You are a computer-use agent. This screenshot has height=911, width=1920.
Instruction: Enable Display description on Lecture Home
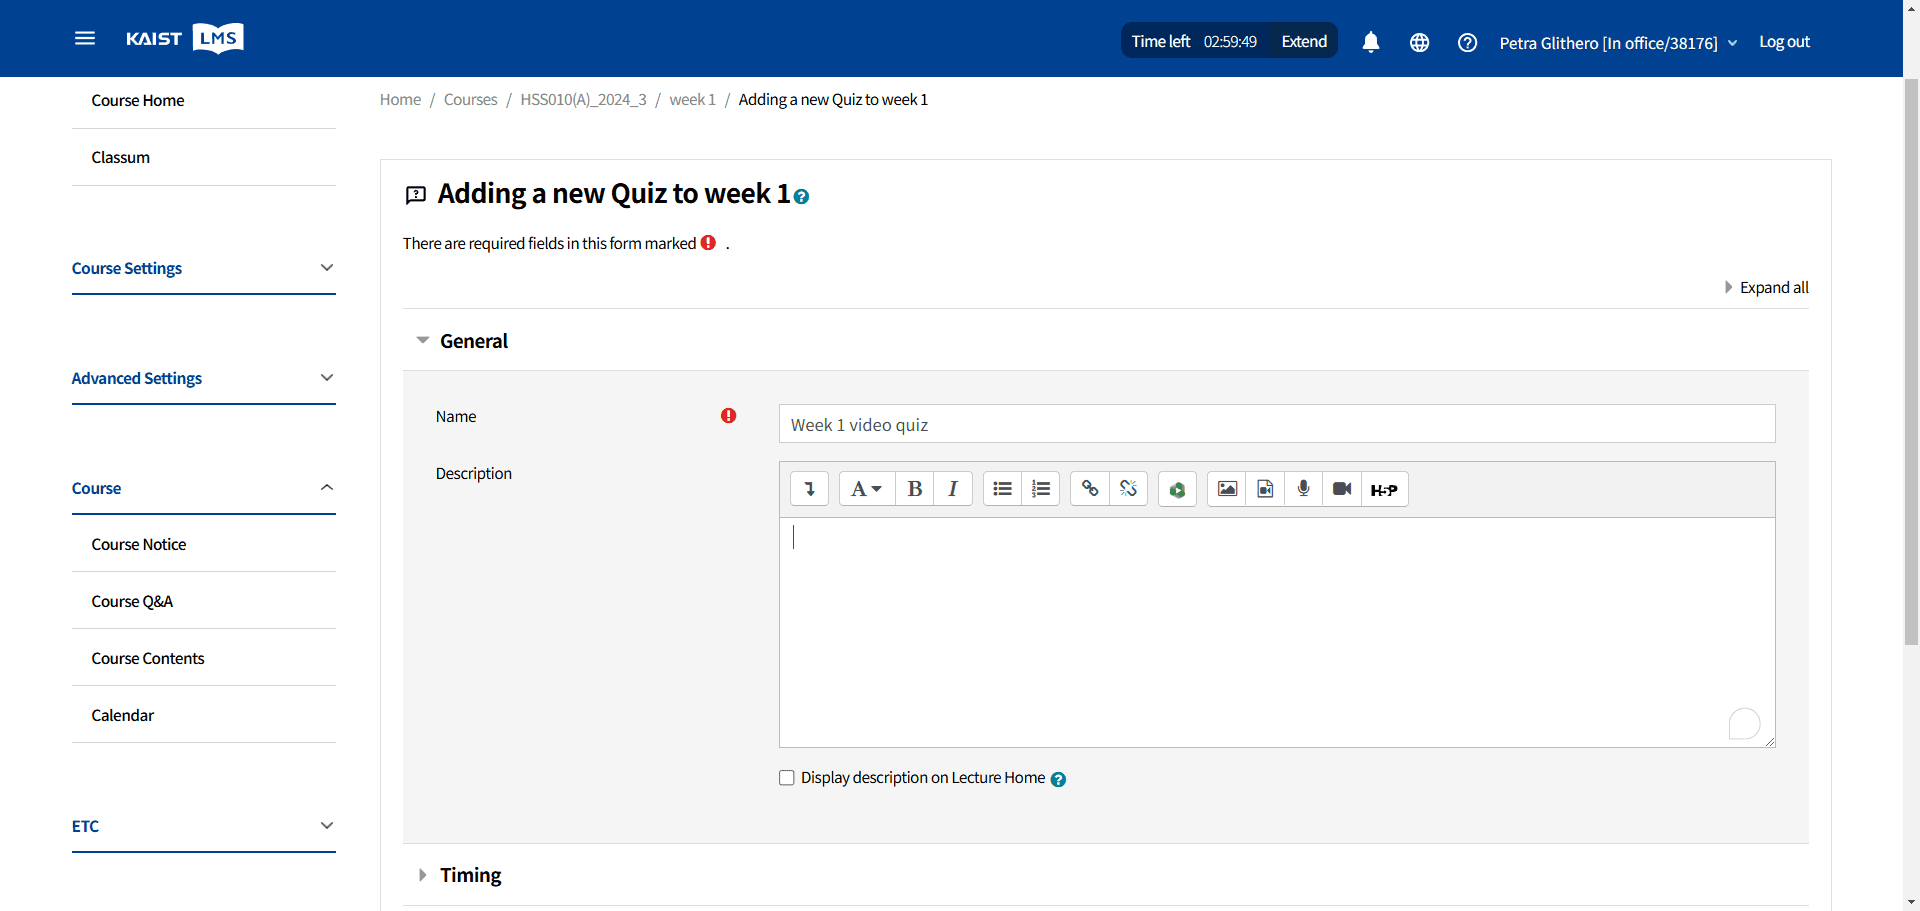click(787, 778)
